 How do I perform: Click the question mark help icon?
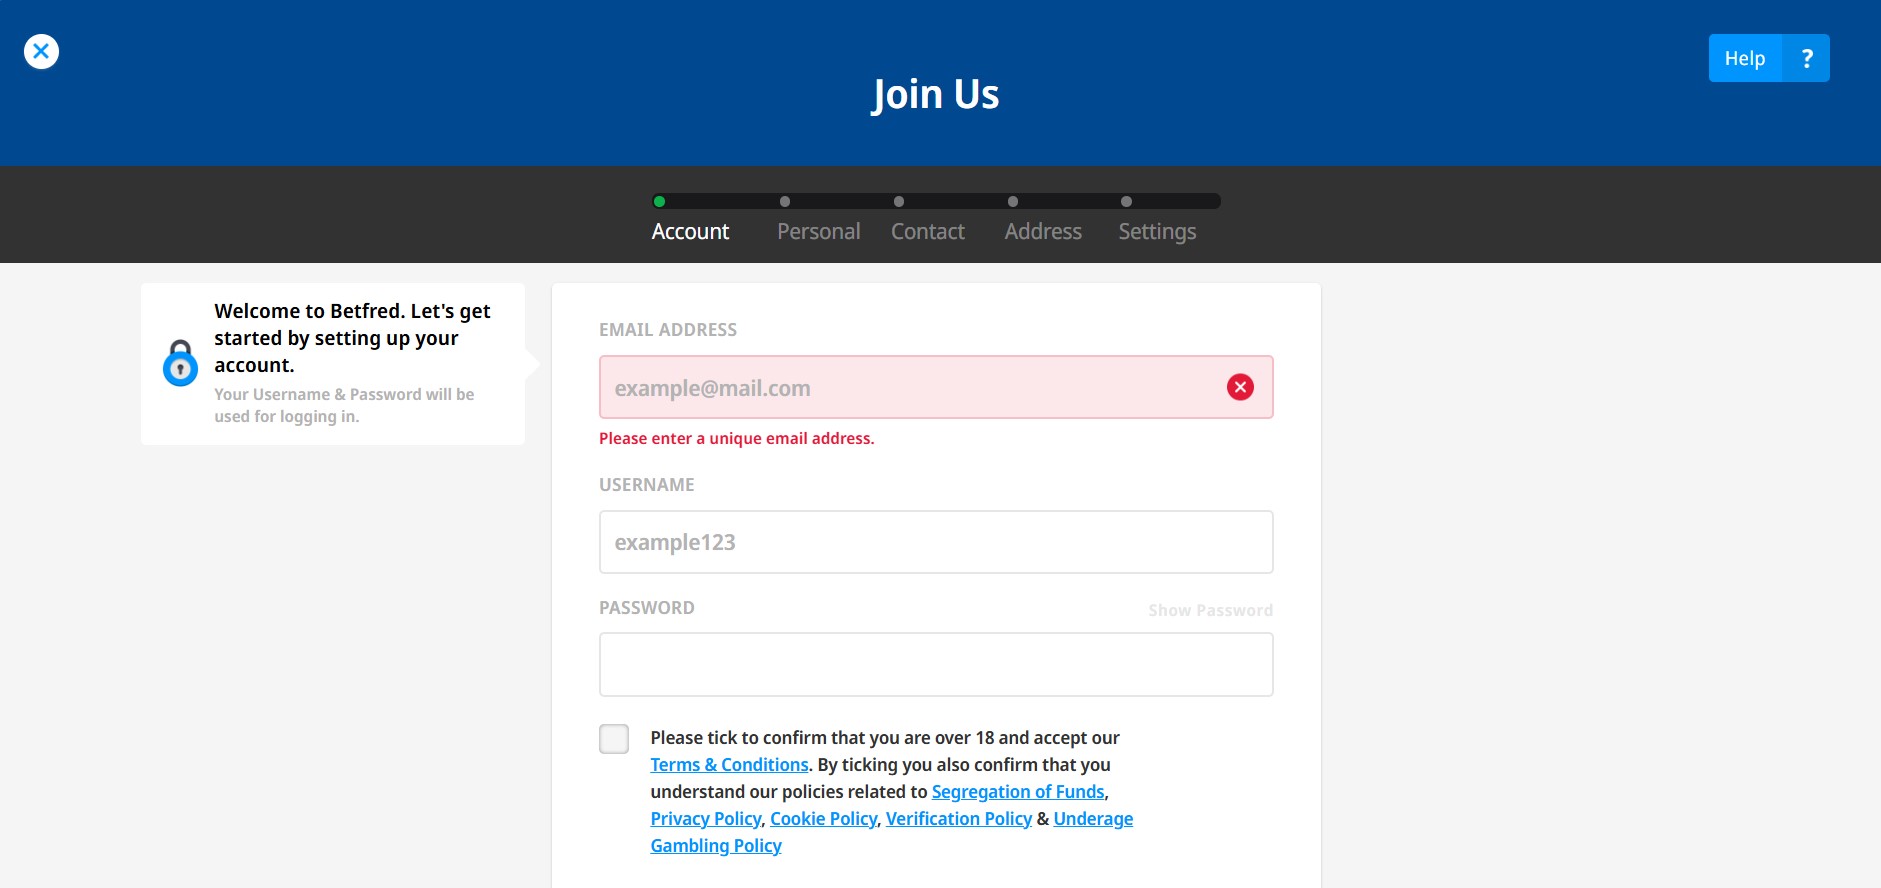[1806, 58]
